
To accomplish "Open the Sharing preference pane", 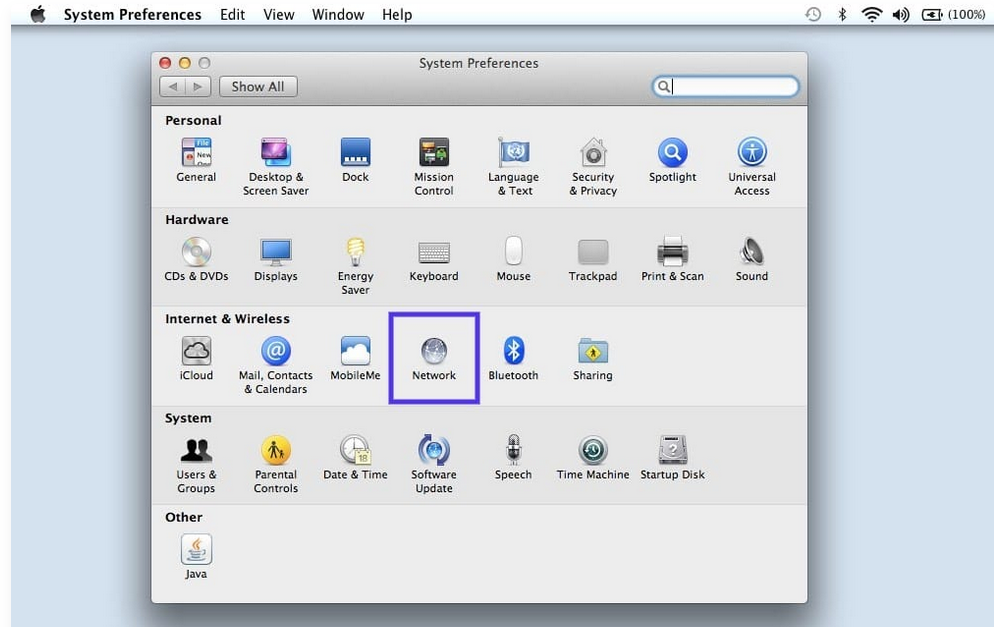I will click(593, 358).
